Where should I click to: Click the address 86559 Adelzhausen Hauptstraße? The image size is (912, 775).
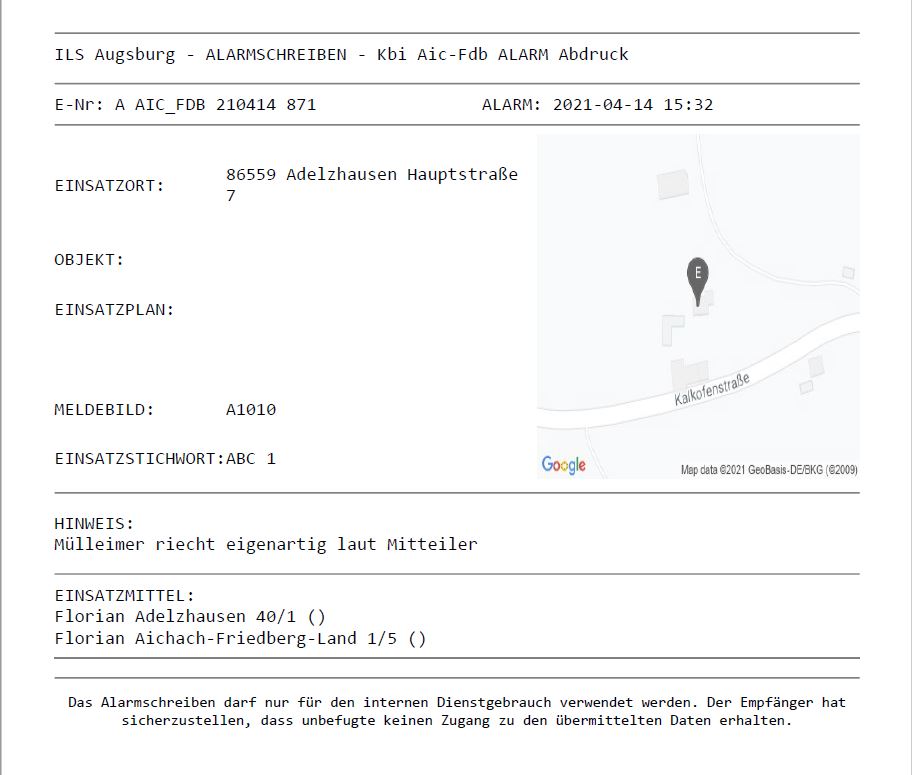click(372, 175)
